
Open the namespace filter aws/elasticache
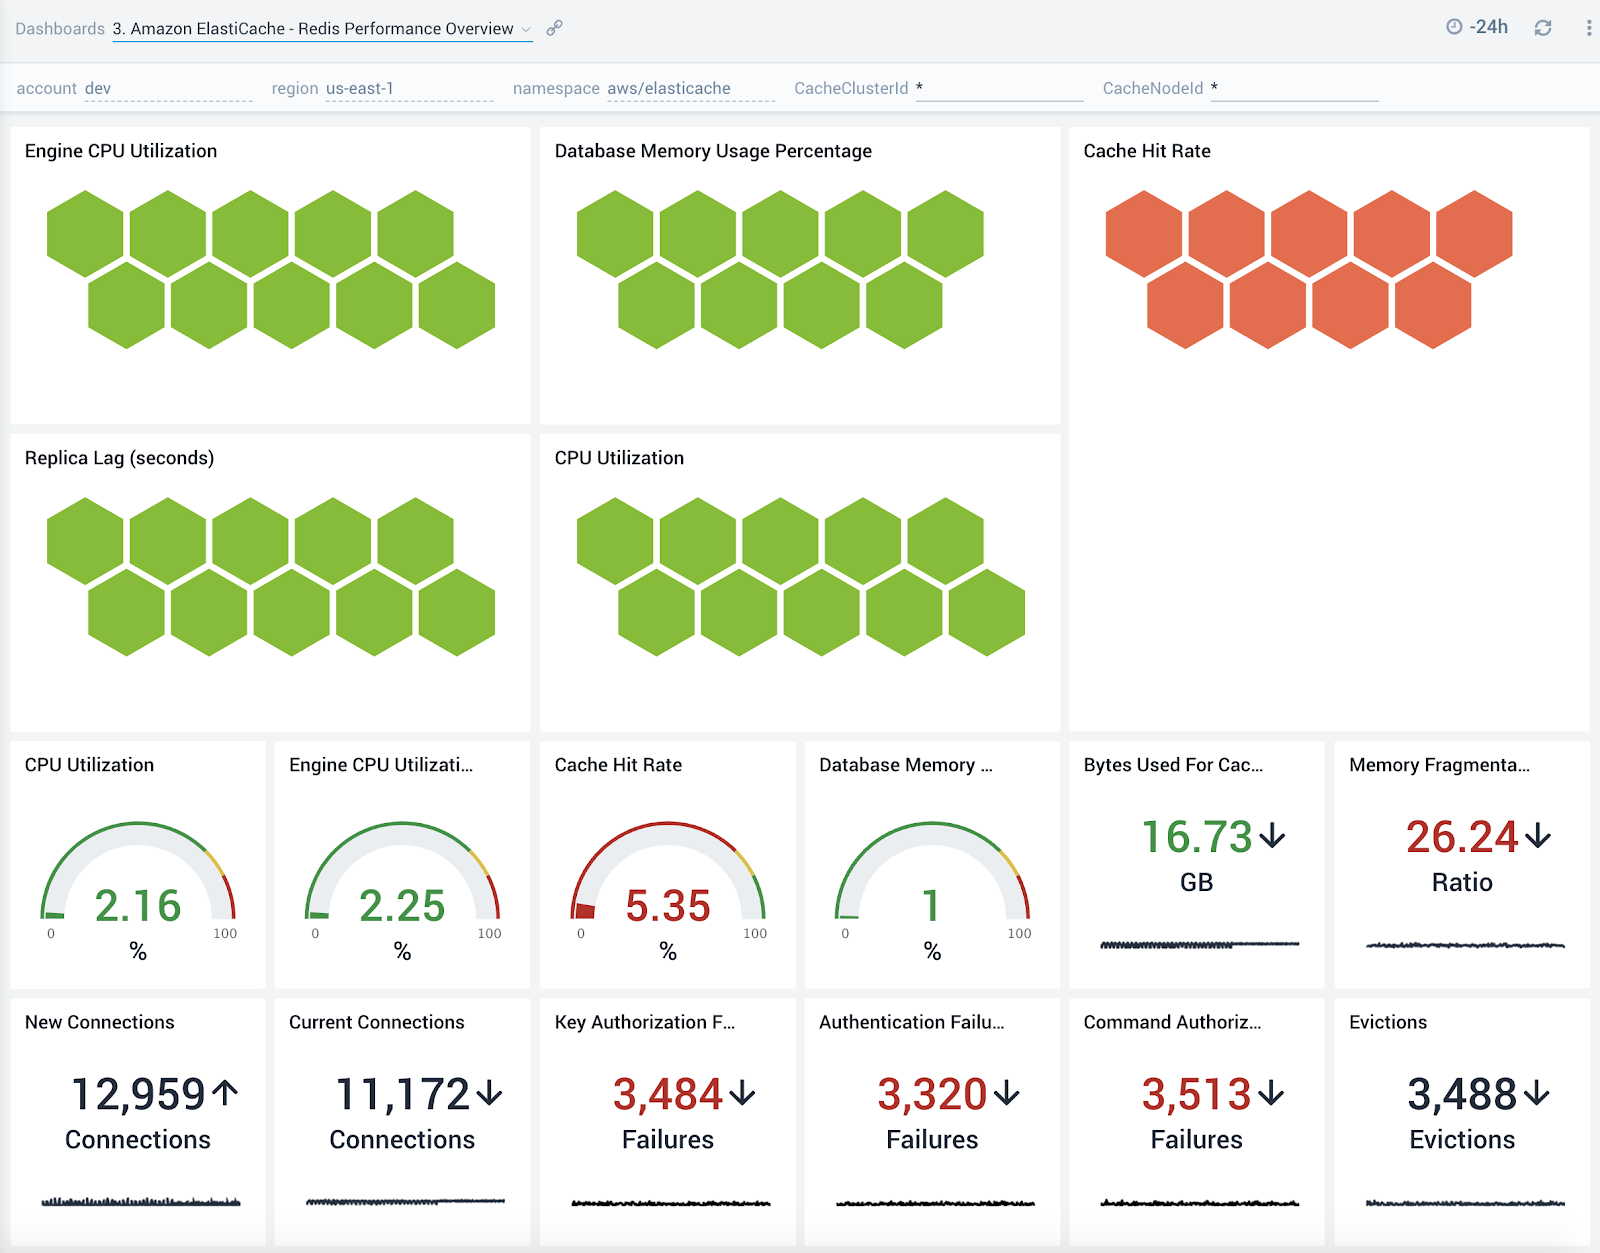click(x=667, y=88)
